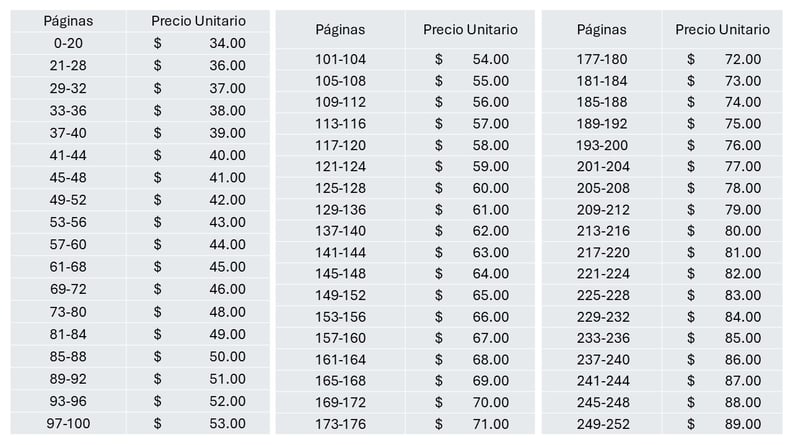Click the 48.00 price cell
The image size is (793, 445).
click(x=198, y=312)
